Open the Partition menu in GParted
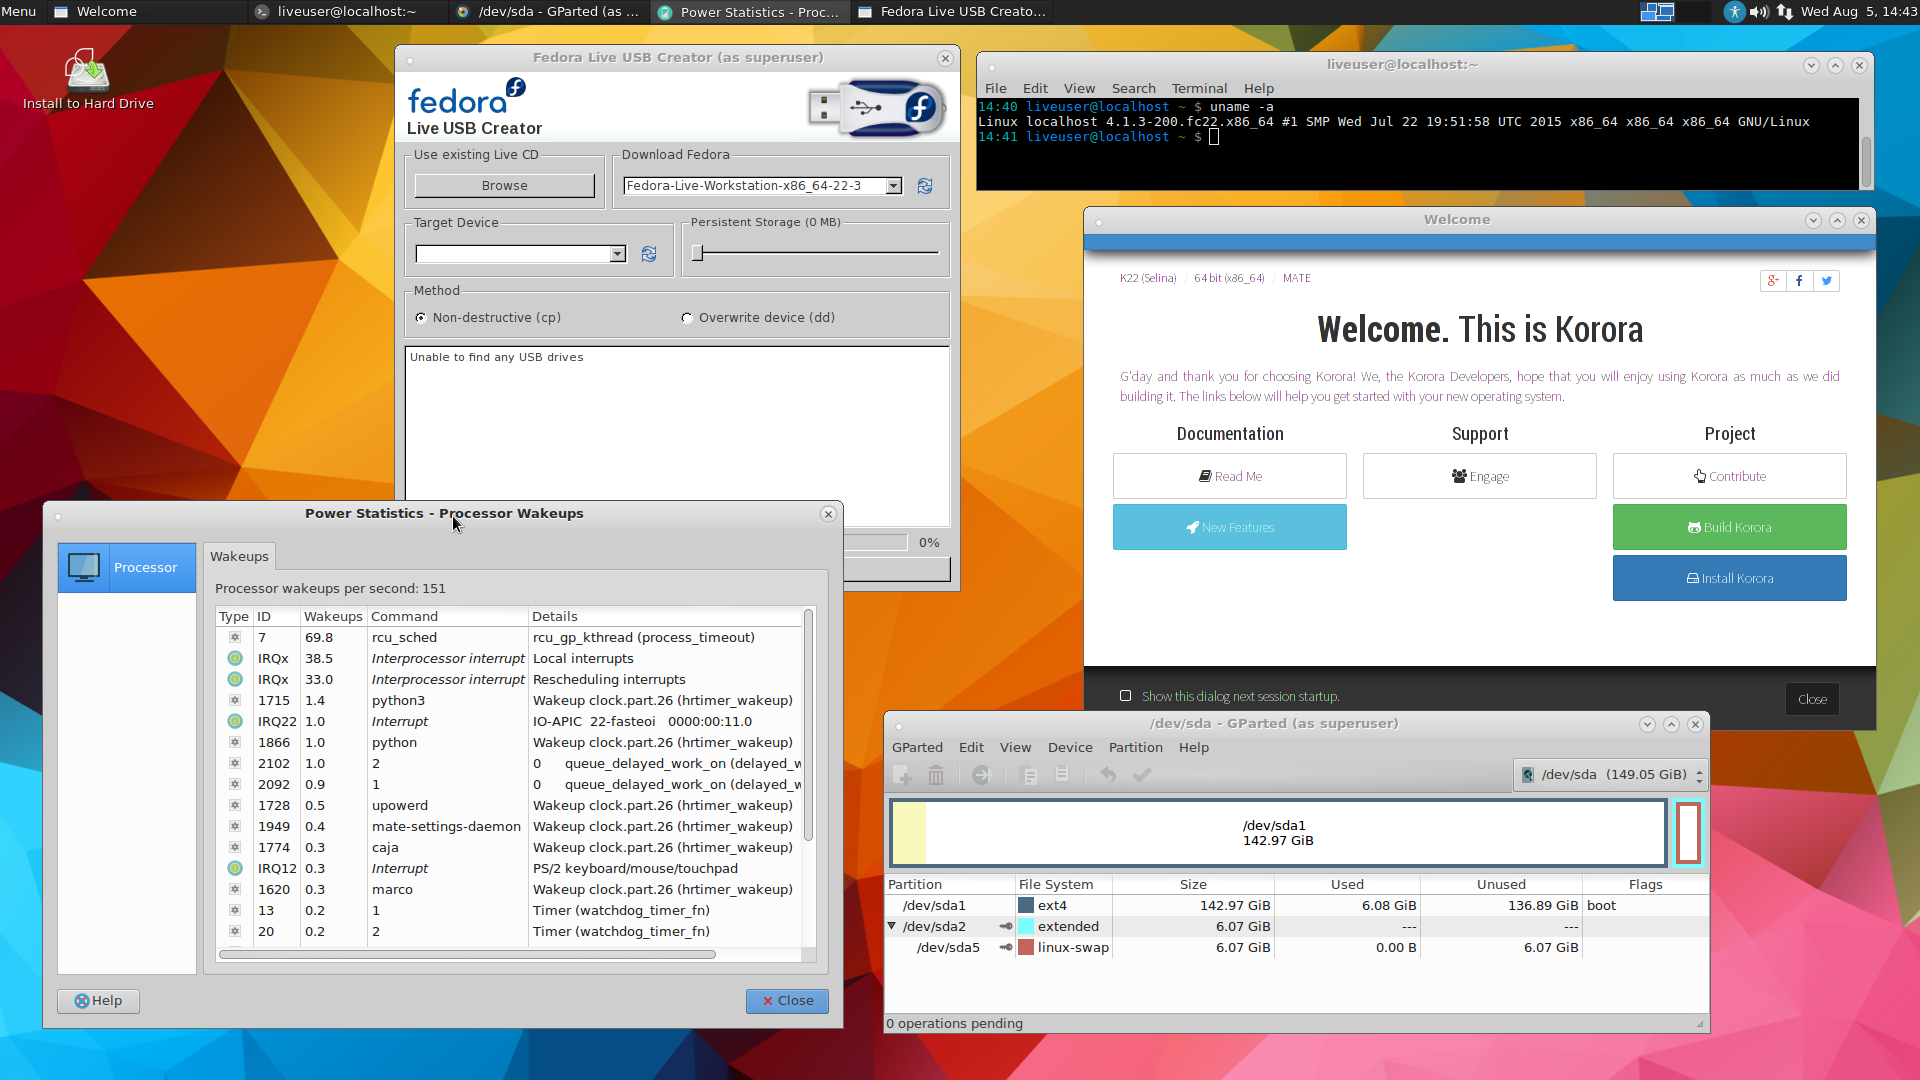 coord(1135,747)
